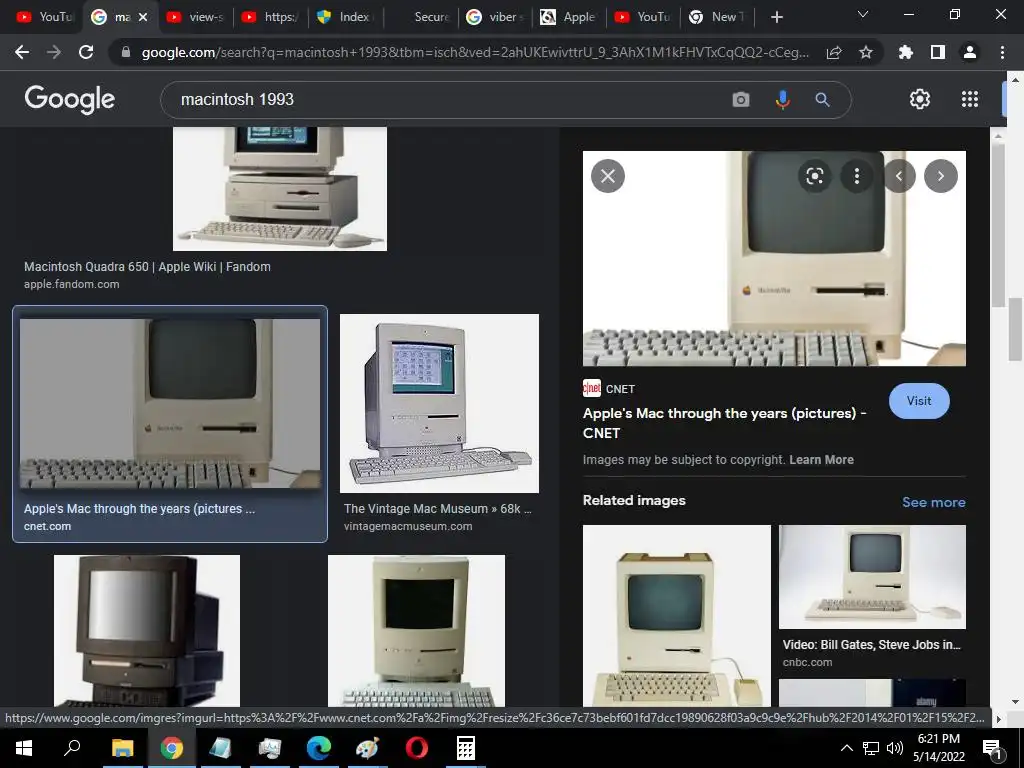
Task: Open Learn More copyright link
Action: [821, 460]
